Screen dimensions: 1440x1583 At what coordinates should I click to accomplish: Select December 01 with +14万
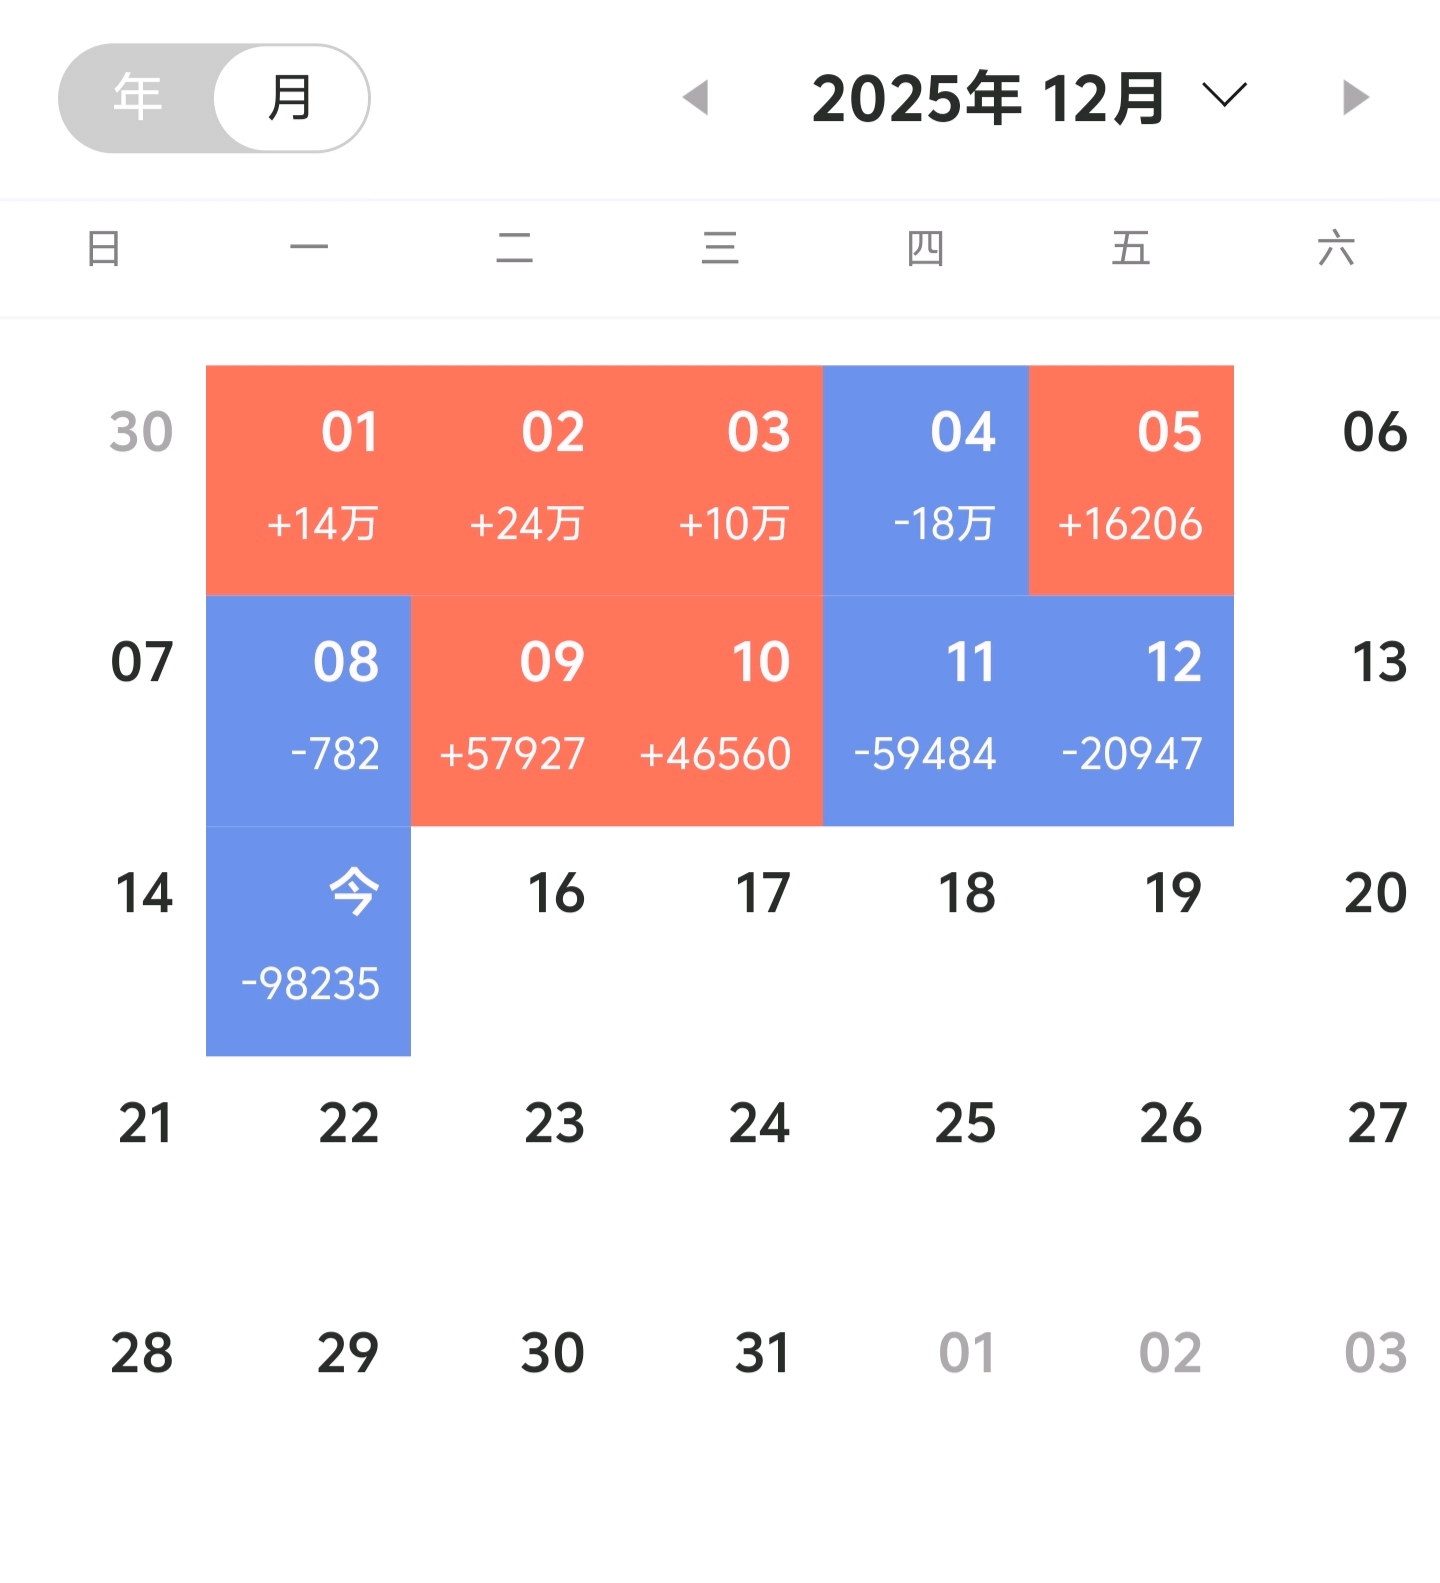308,481
